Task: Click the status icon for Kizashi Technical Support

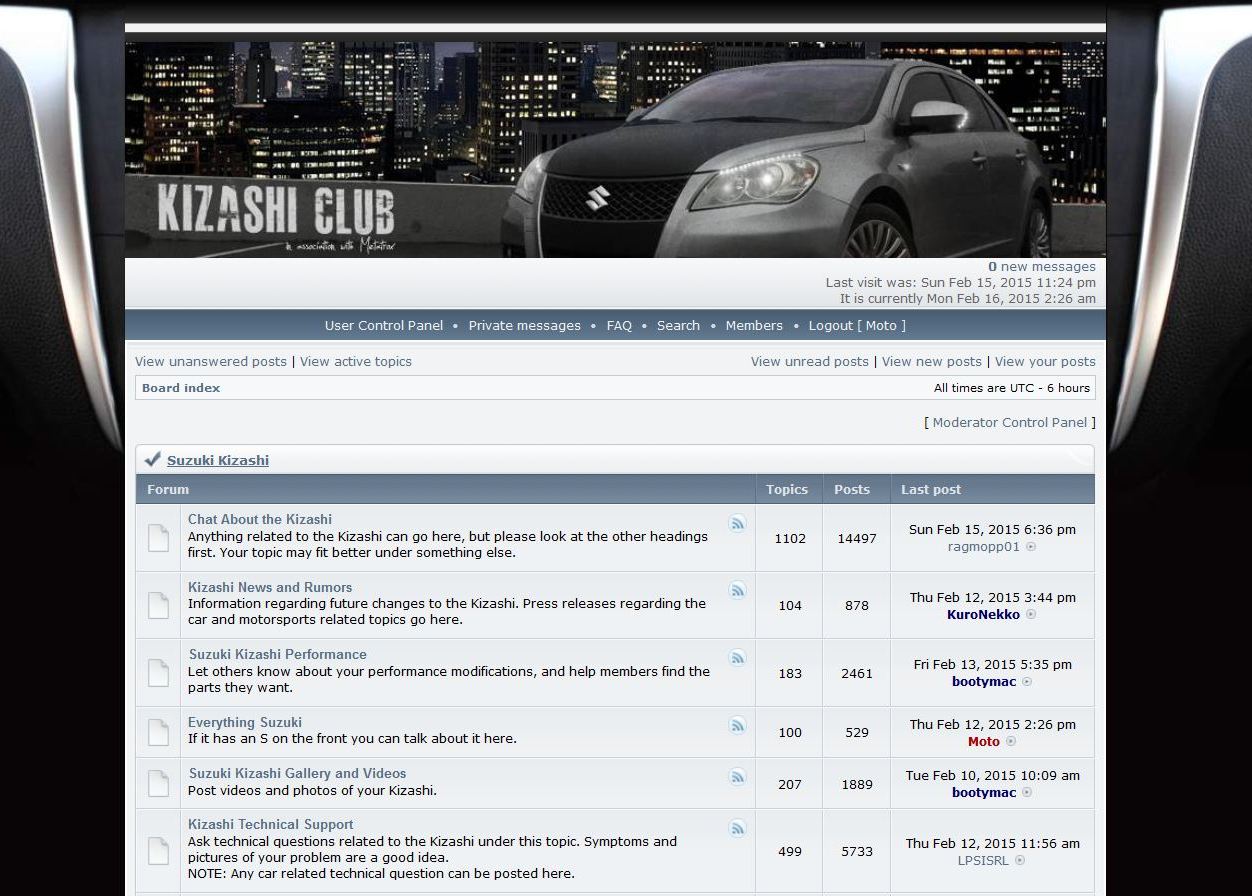Action: [x=158, y=851]
